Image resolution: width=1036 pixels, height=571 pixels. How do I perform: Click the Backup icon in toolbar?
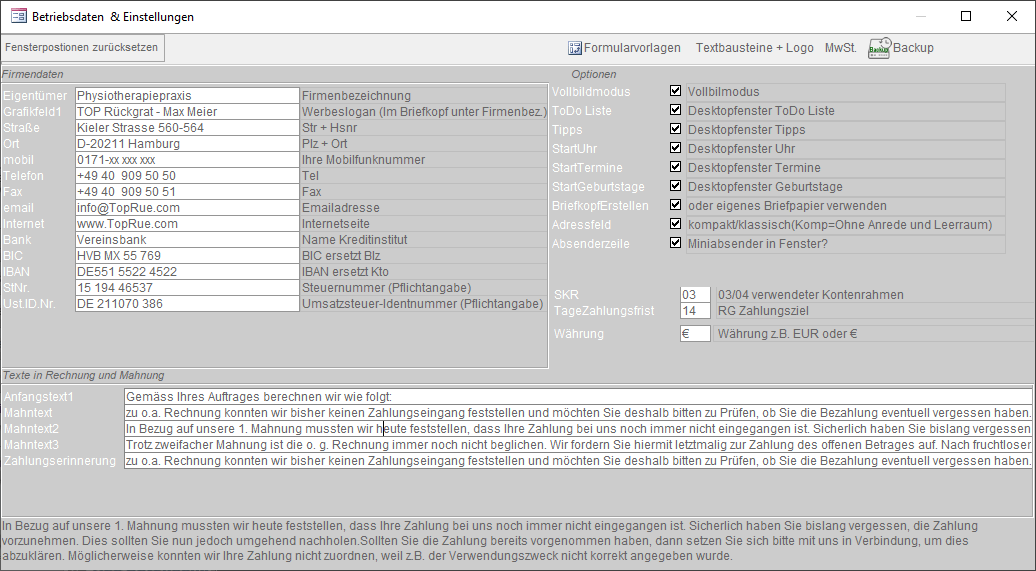click(x=879, y=48)
